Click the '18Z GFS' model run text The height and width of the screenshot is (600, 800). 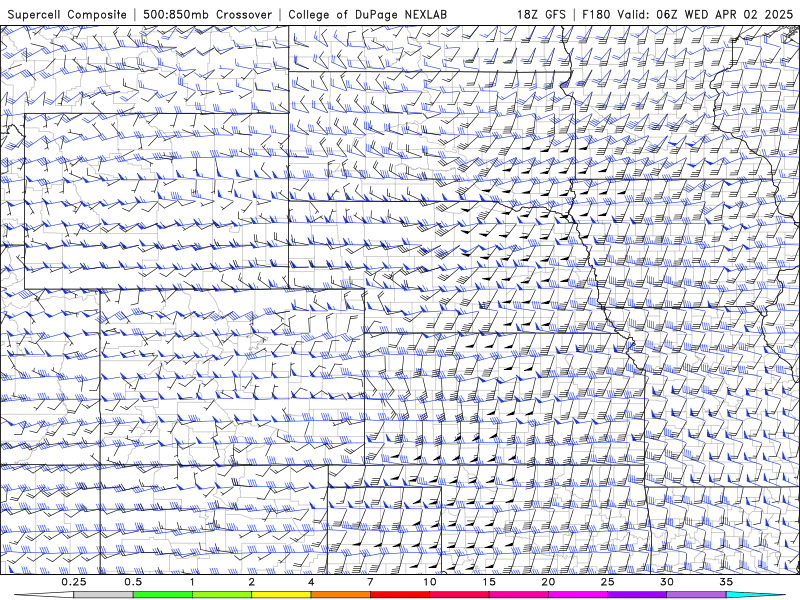click(x=541, y=14)
